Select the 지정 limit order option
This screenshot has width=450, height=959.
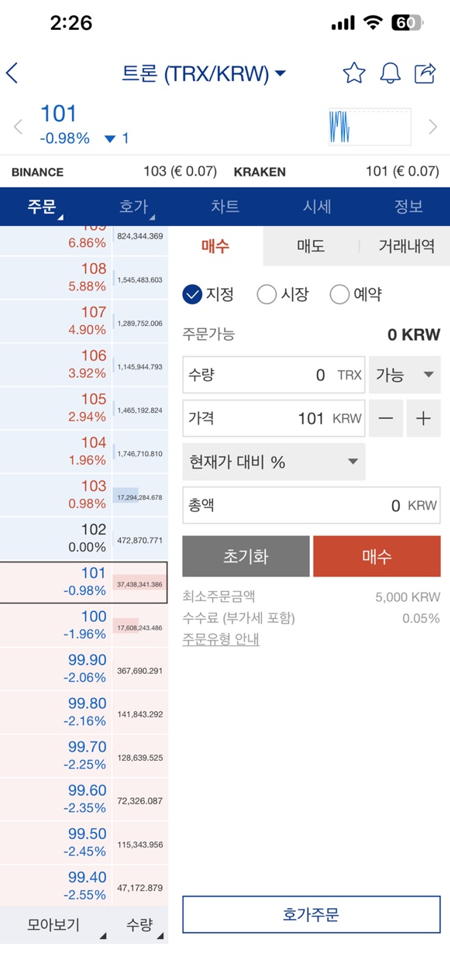point(208,295)
